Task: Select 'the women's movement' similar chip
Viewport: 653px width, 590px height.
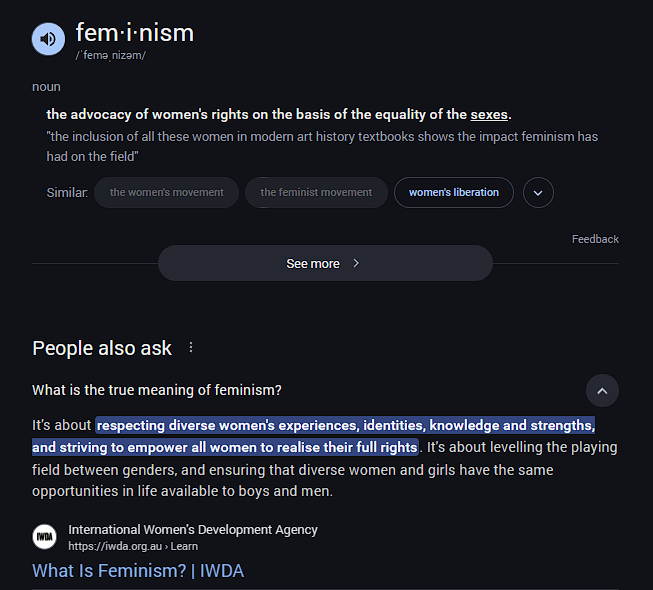Action: [x=167, y=192]
